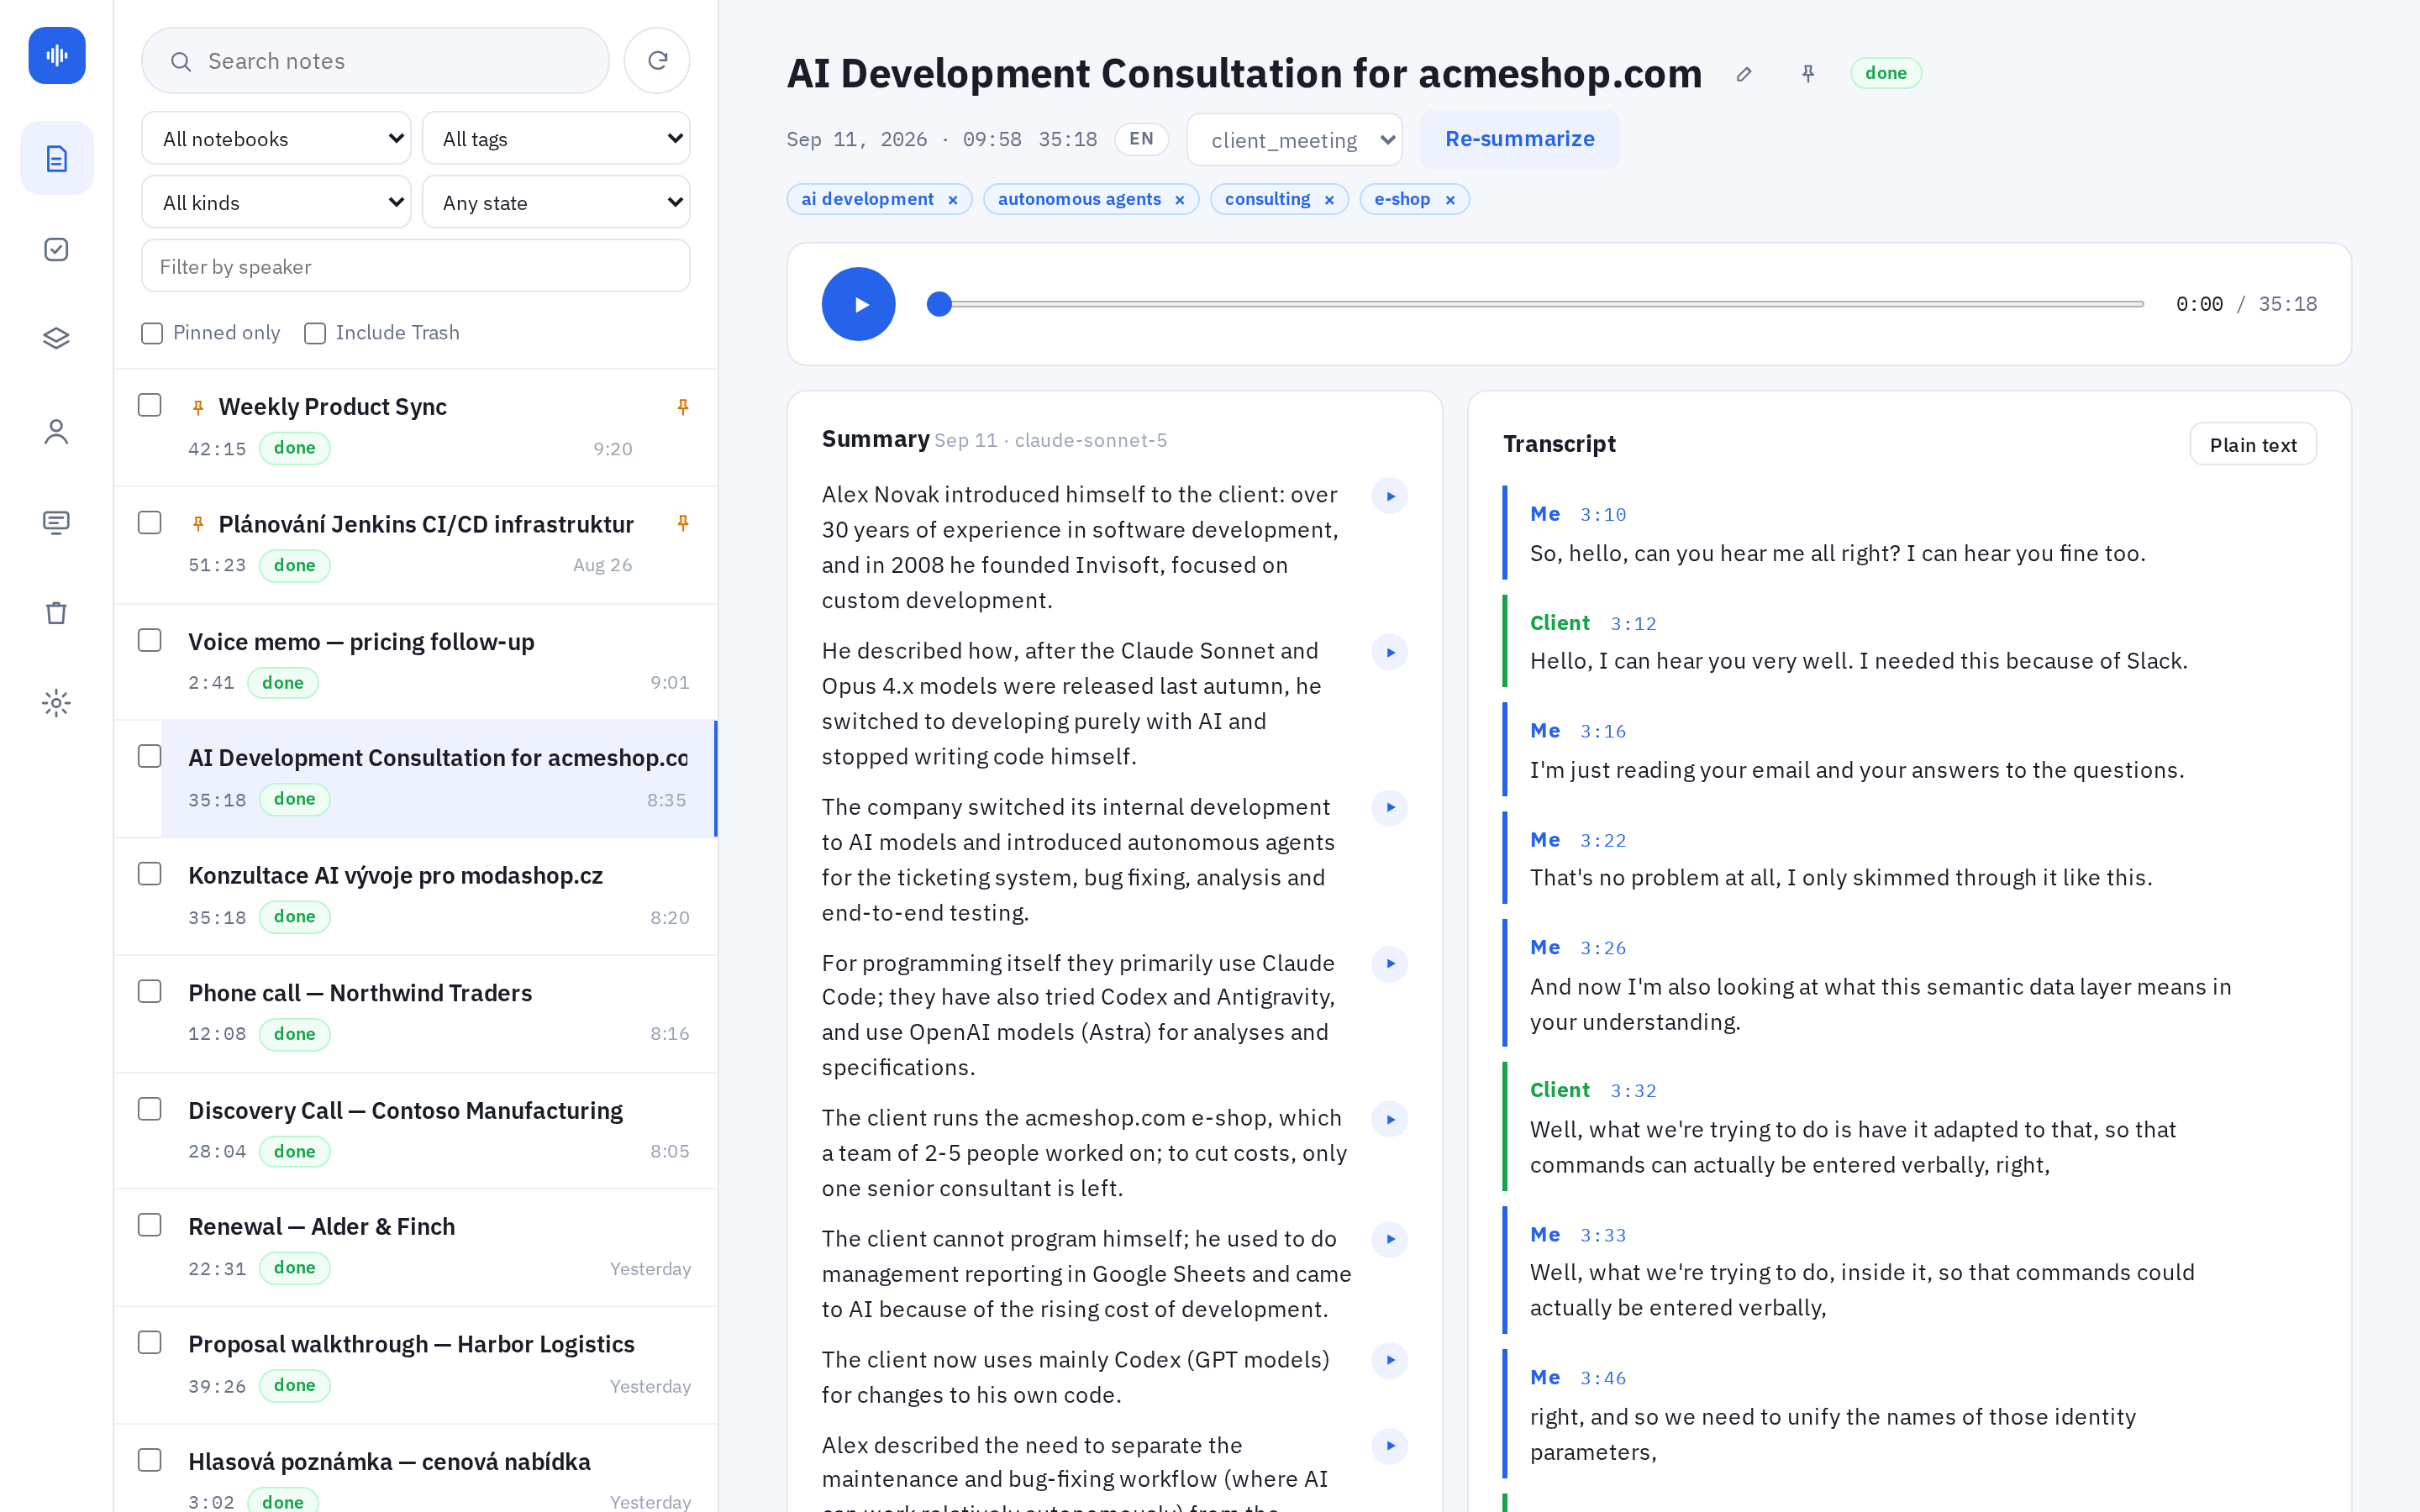Check the Weekly Product Sync note checkbox
The image size is (2420, 1512).
point(150,405)
